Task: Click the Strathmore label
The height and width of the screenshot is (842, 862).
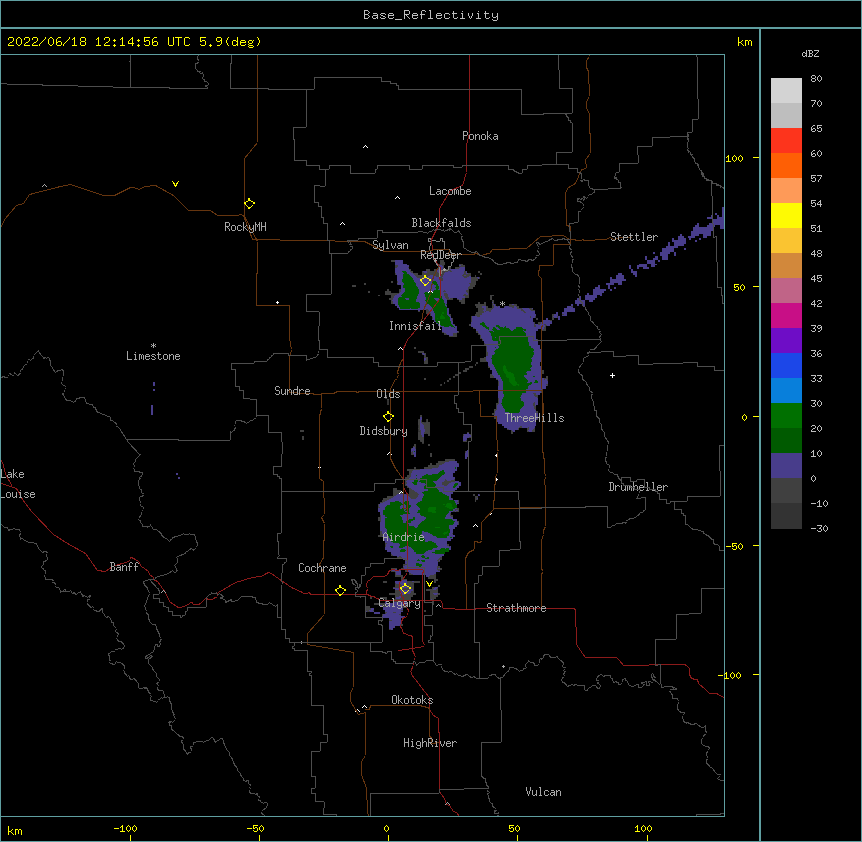Action: point(516,608)
